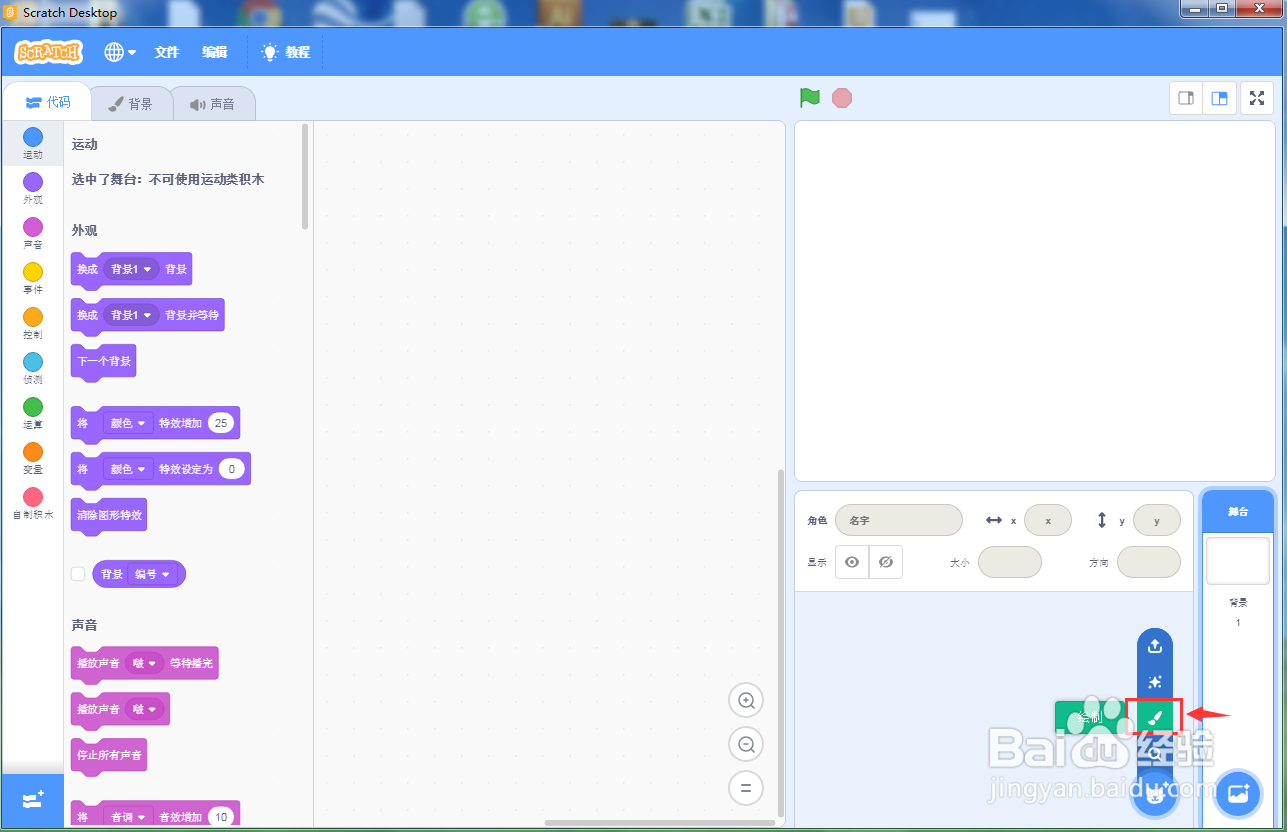Open the add extension button
1287x832 pixels.
[33, 800]
